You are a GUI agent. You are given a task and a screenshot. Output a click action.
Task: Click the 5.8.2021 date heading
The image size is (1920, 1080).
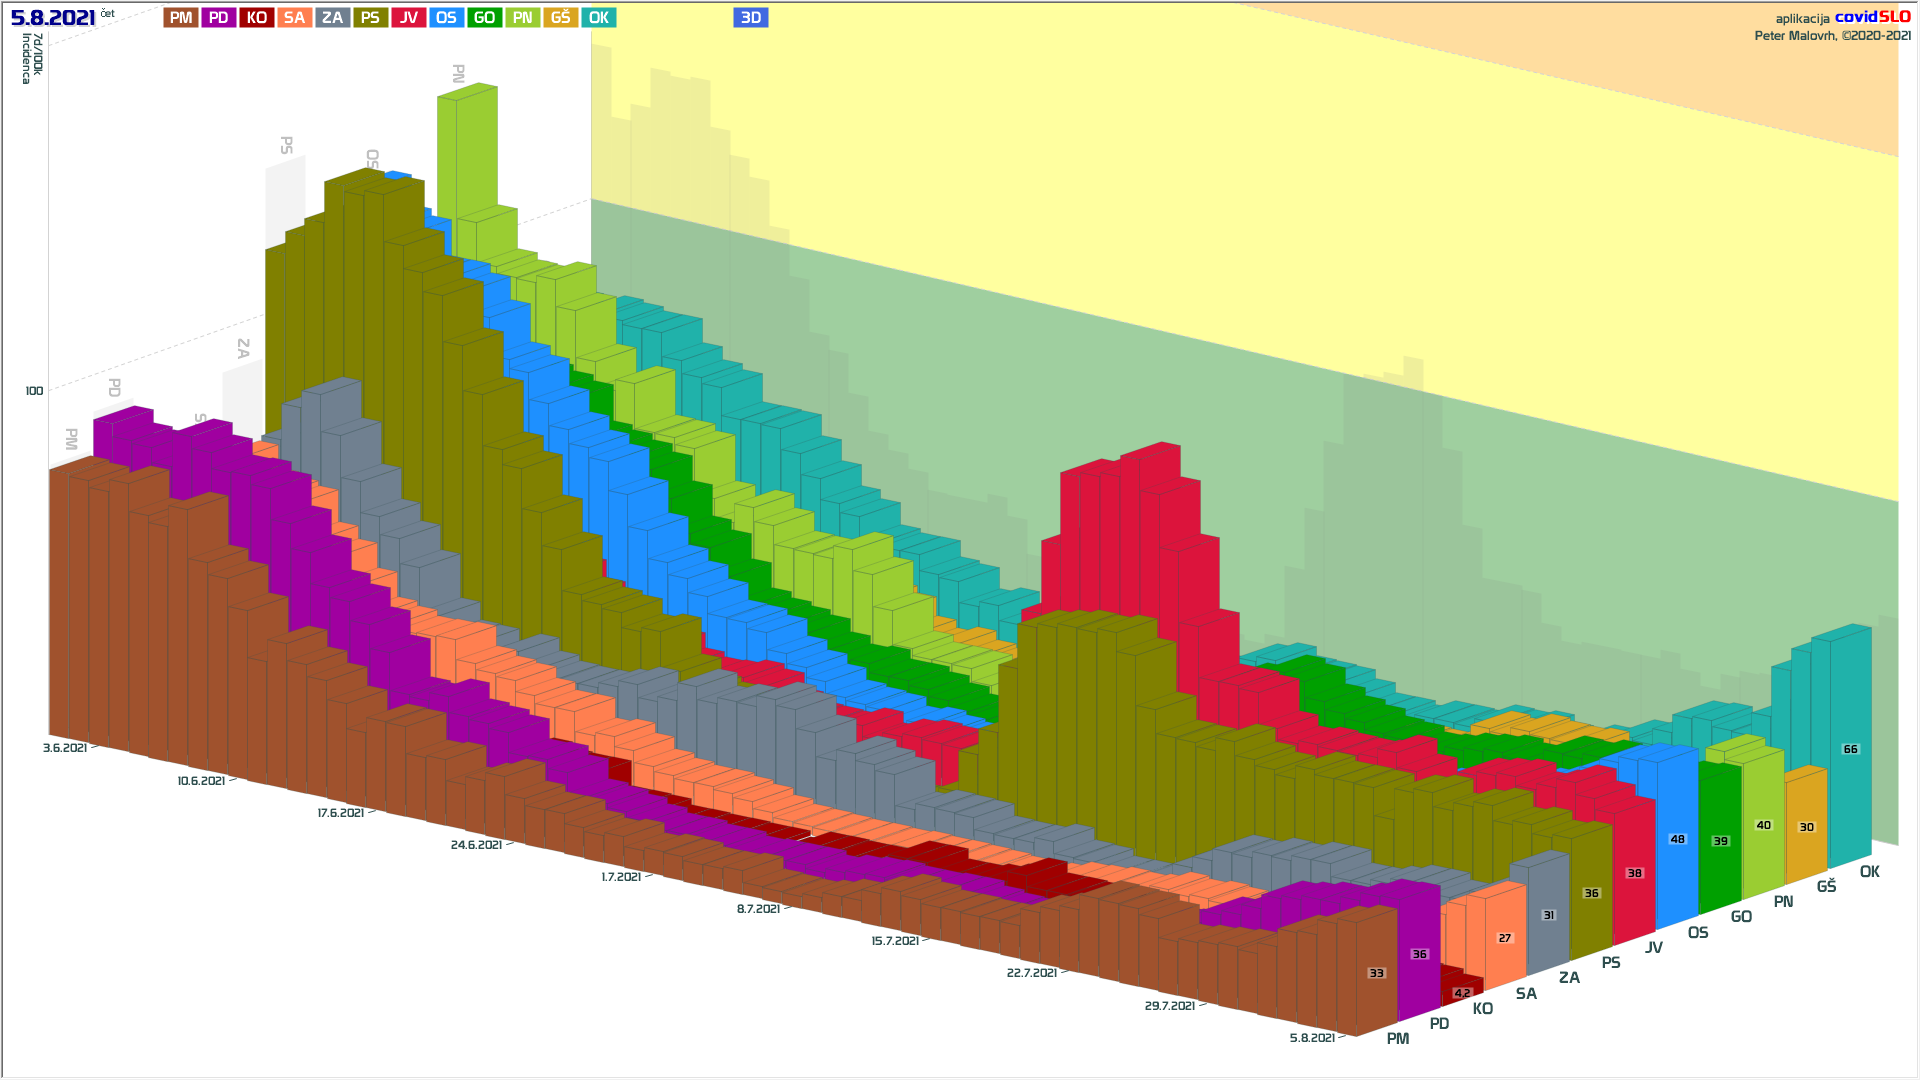coord(53,18)
